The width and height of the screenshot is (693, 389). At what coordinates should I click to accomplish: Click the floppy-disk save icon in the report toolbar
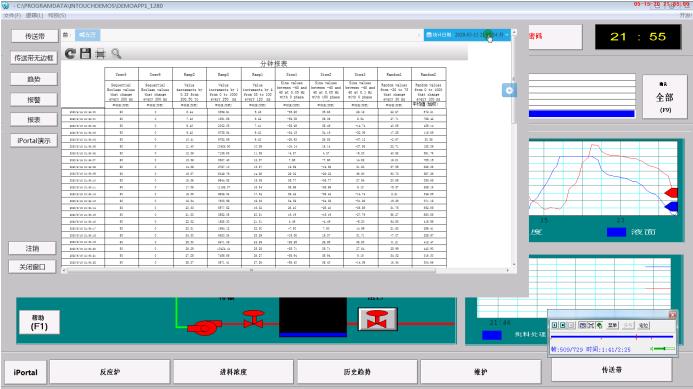[85, 53]
